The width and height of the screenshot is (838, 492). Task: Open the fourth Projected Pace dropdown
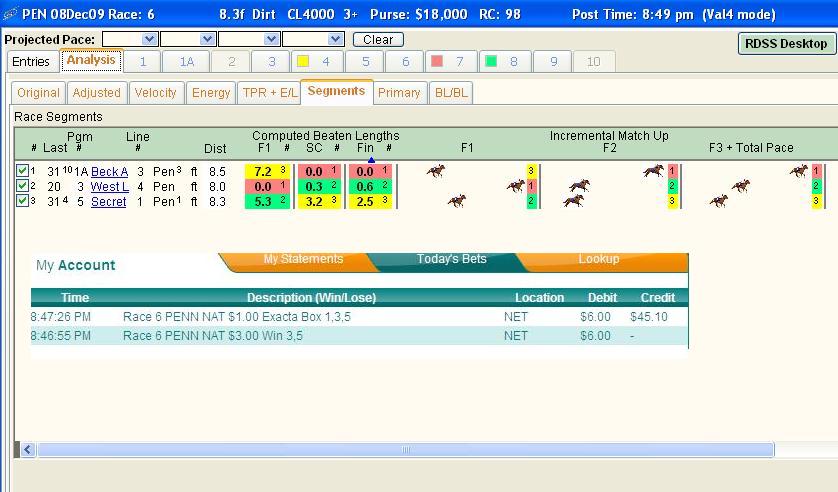point(336,39)
